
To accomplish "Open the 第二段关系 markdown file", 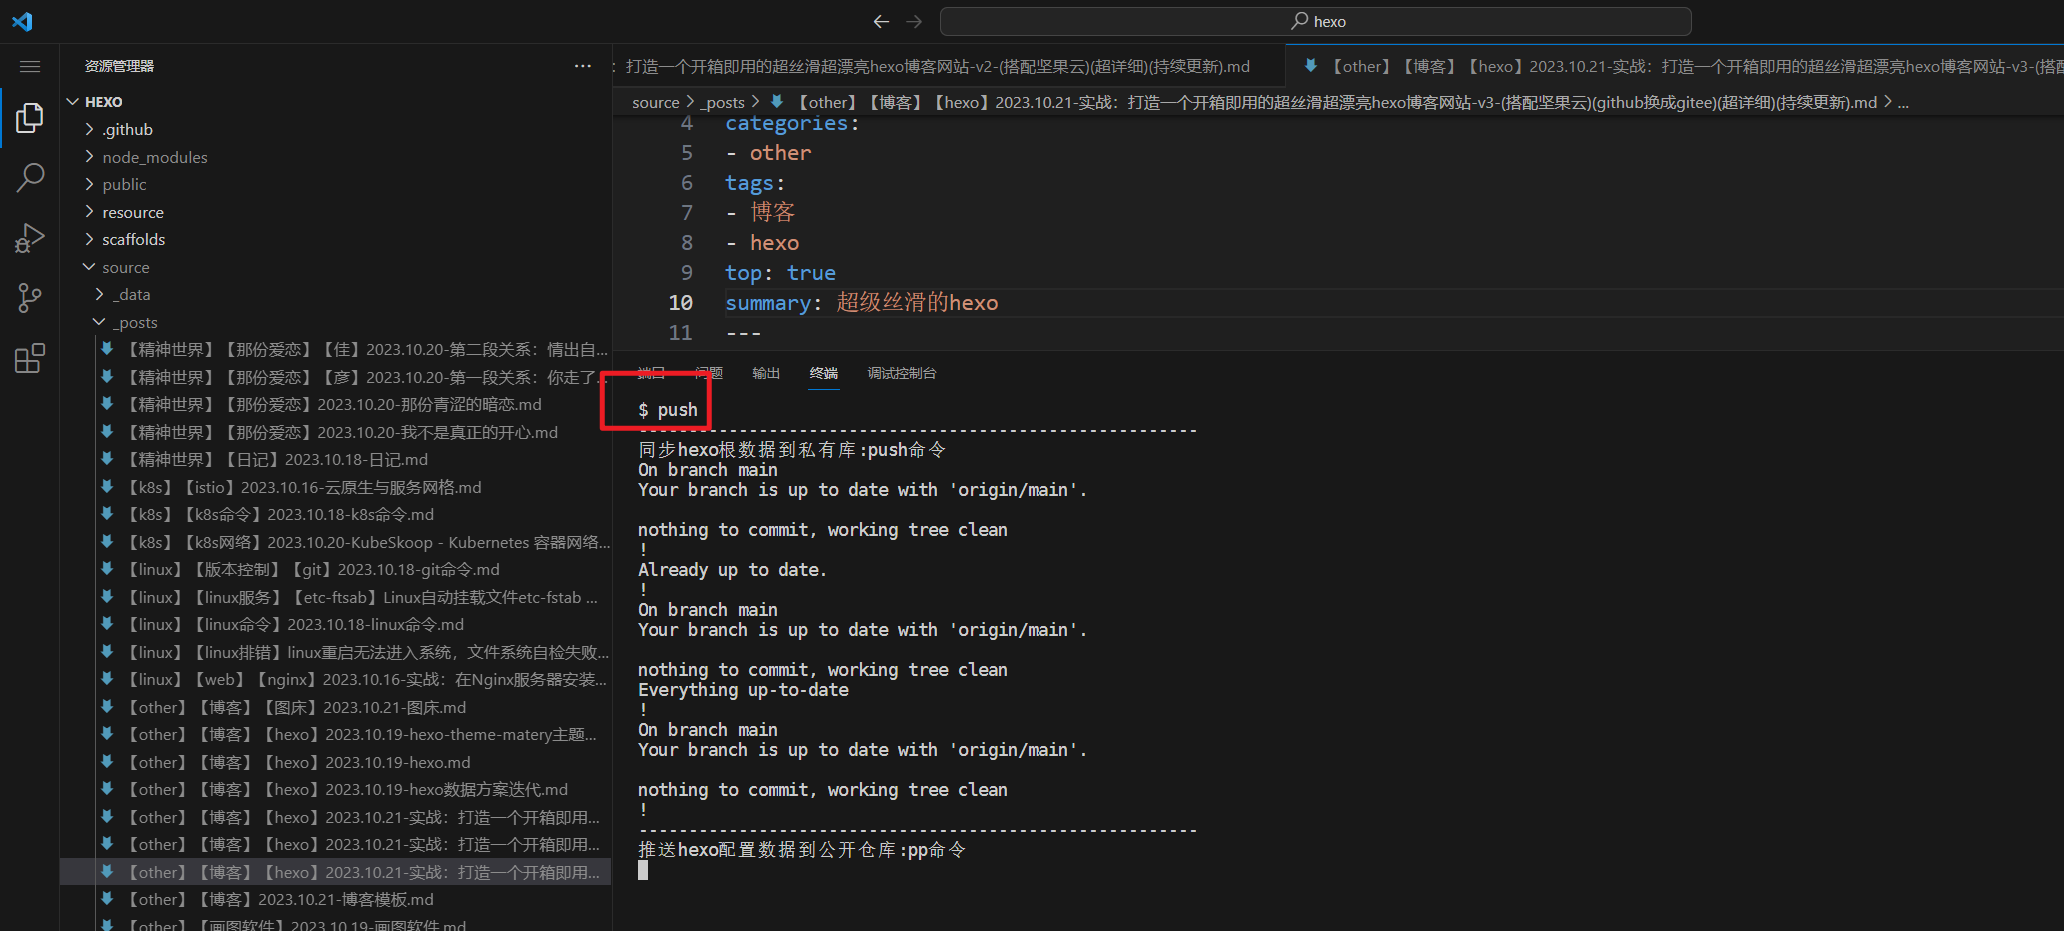I will click(x=336, y=349).
